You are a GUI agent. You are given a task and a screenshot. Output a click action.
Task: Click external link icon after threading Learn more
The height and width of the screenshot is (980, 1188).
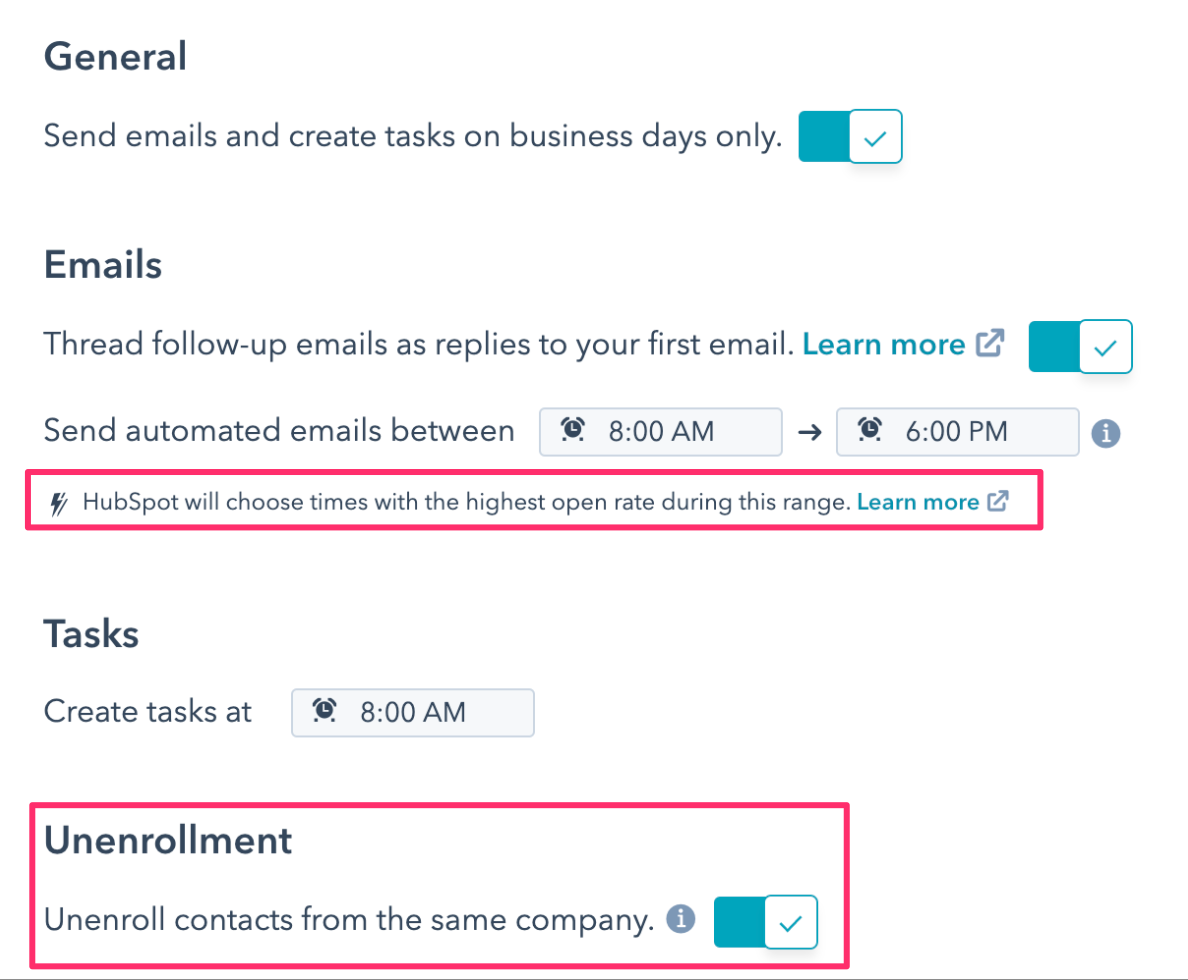[989, 343]
